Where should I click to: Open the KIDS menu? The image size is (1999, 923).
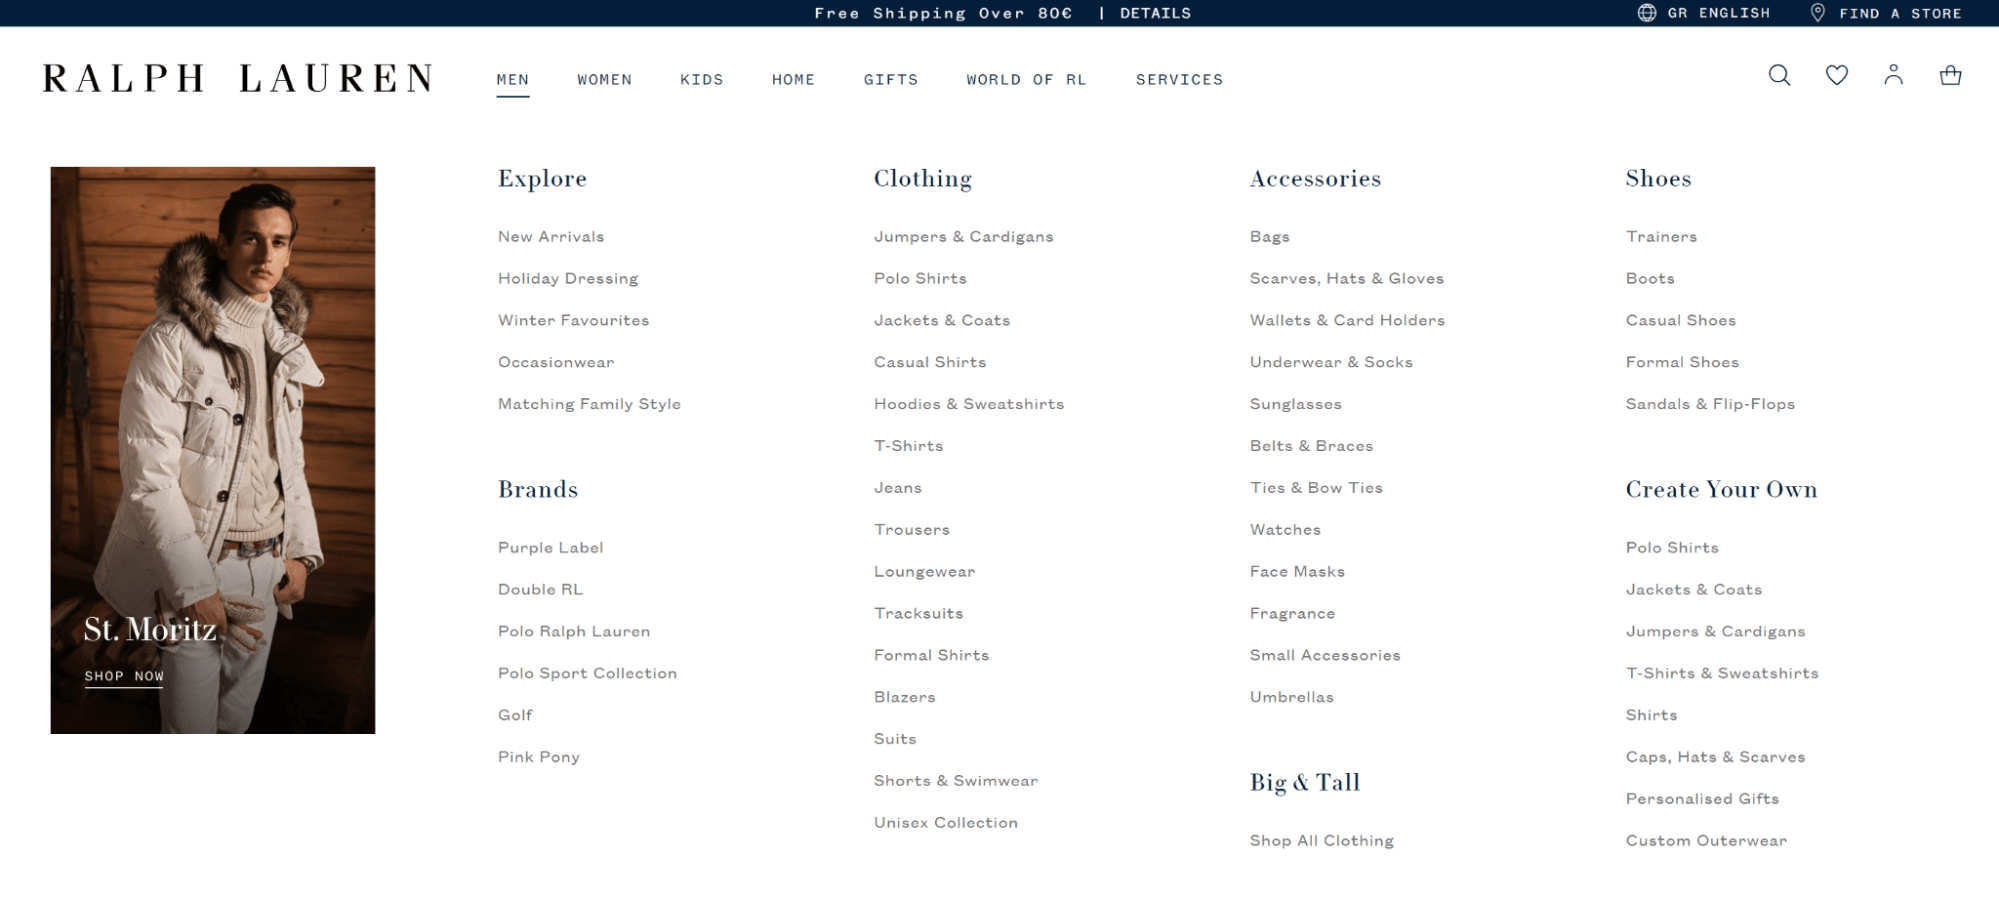point(701,79)
